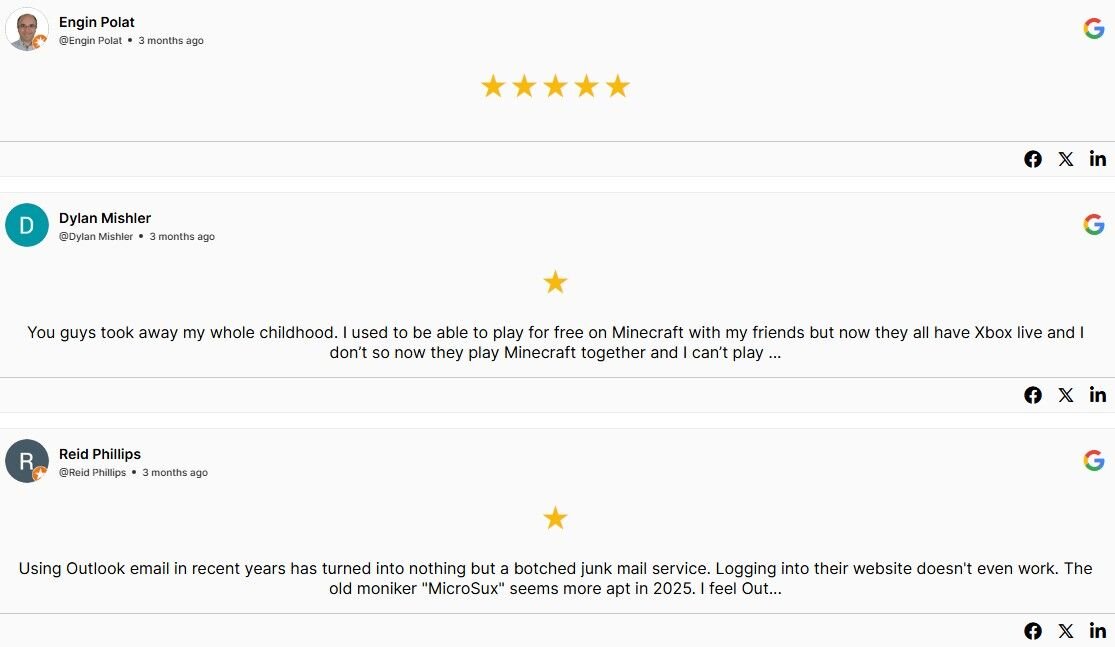
Task: Select the five-star rating on Engin Polat's review
Action: coord(555,86)
